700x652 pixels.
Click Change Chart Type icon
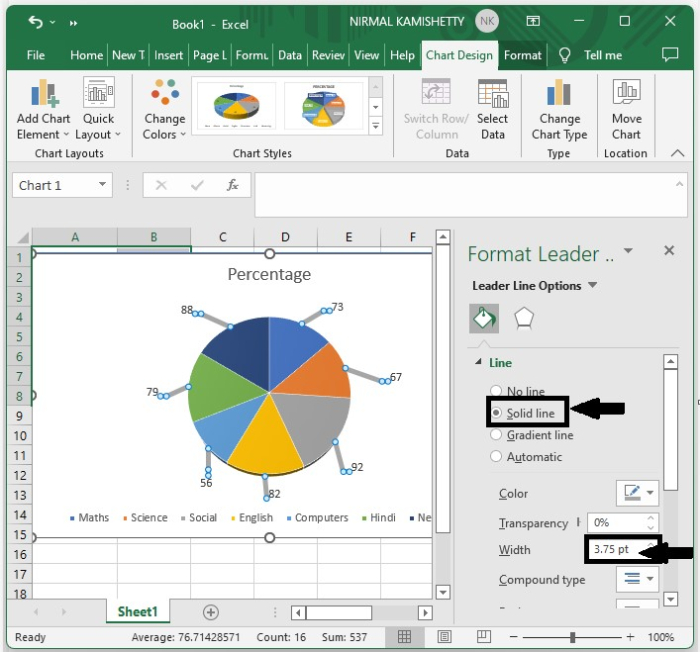coord(558,93)
